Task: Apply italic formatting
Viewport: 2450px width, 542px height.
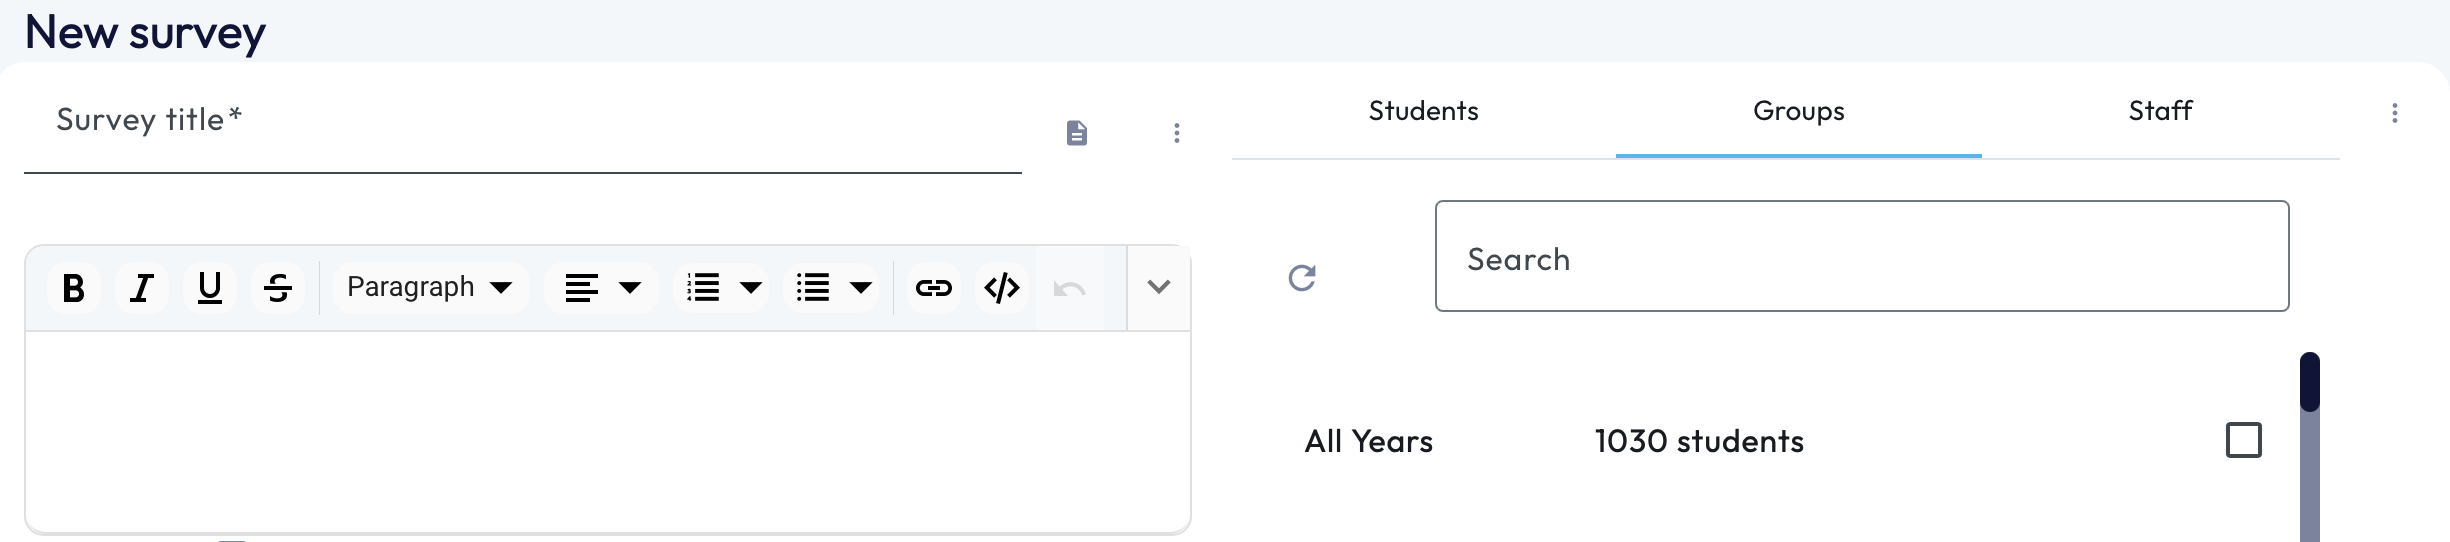Action: tap(142, 288)
